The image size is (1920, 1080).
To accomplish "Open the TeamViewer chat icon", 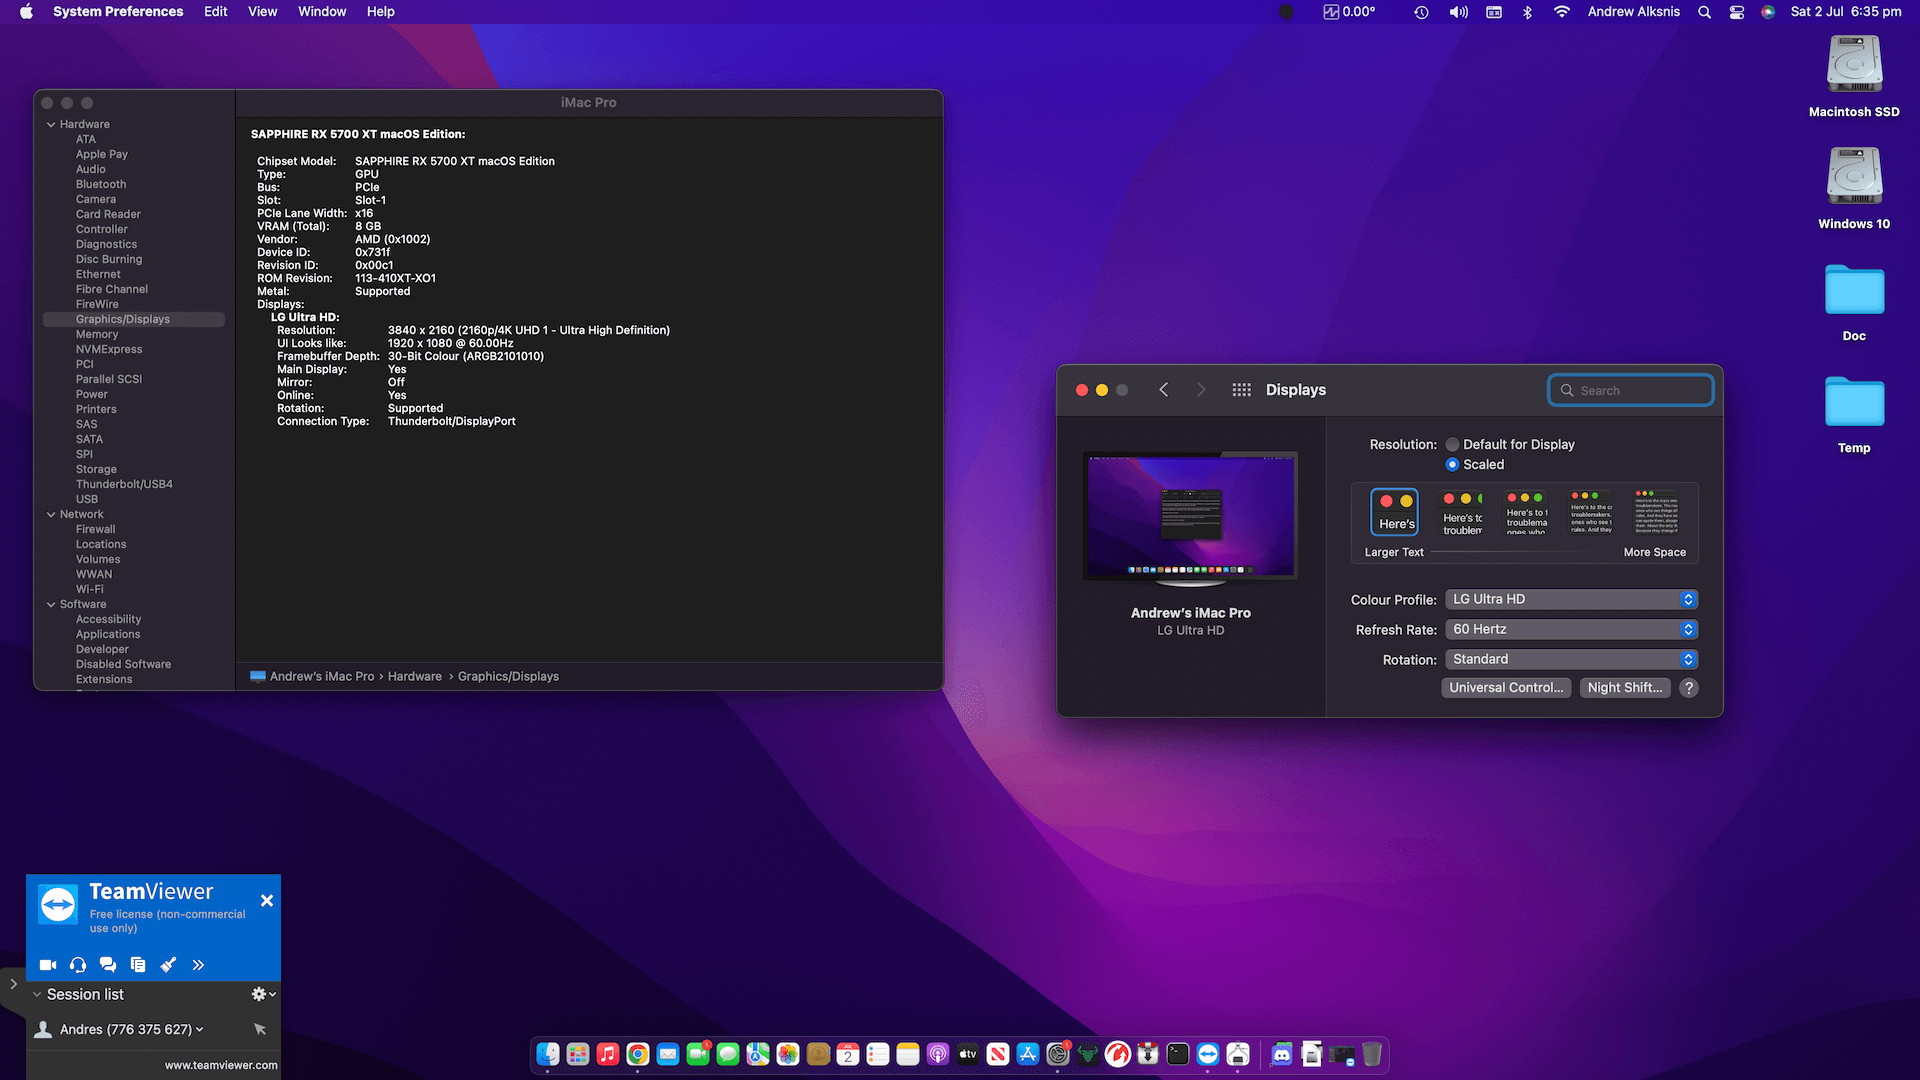I will coord(107,964).
